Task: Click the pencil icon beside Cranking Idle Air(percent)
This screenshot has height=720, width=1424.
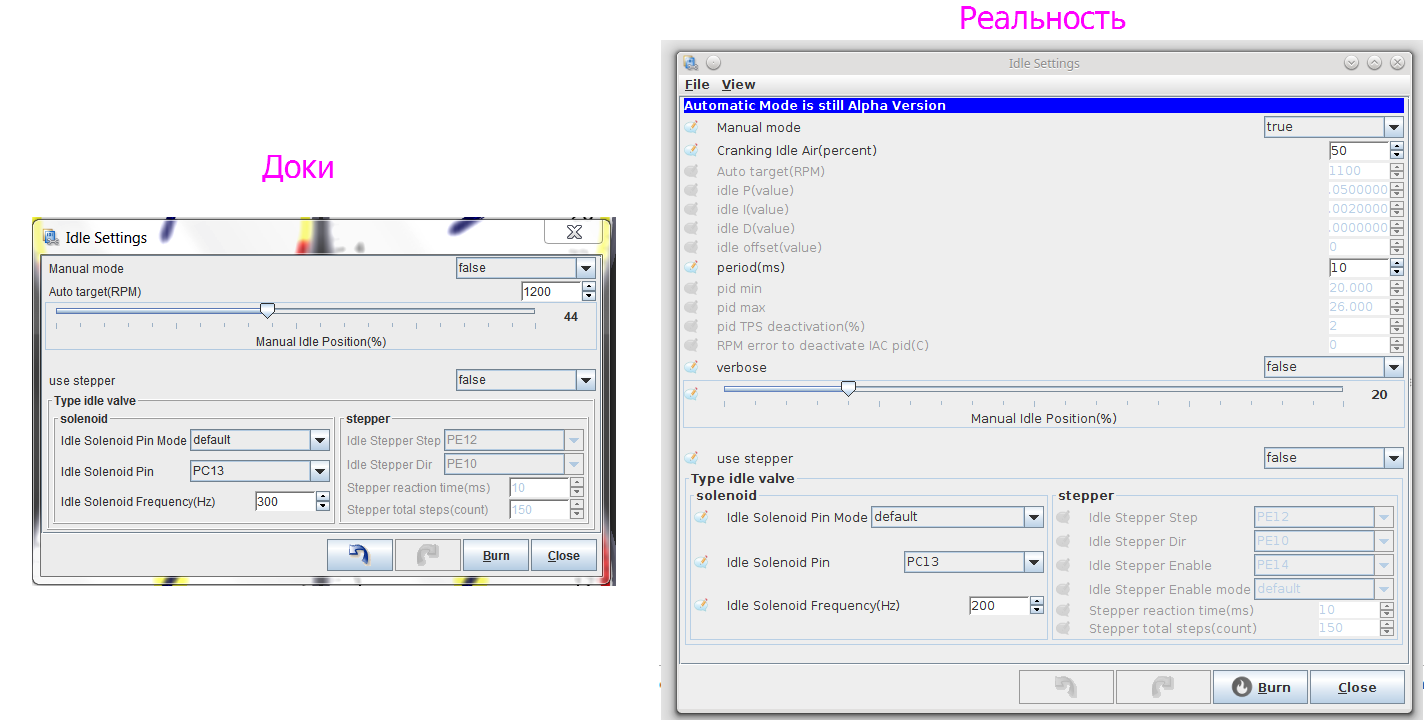Action: click(691, 150)
